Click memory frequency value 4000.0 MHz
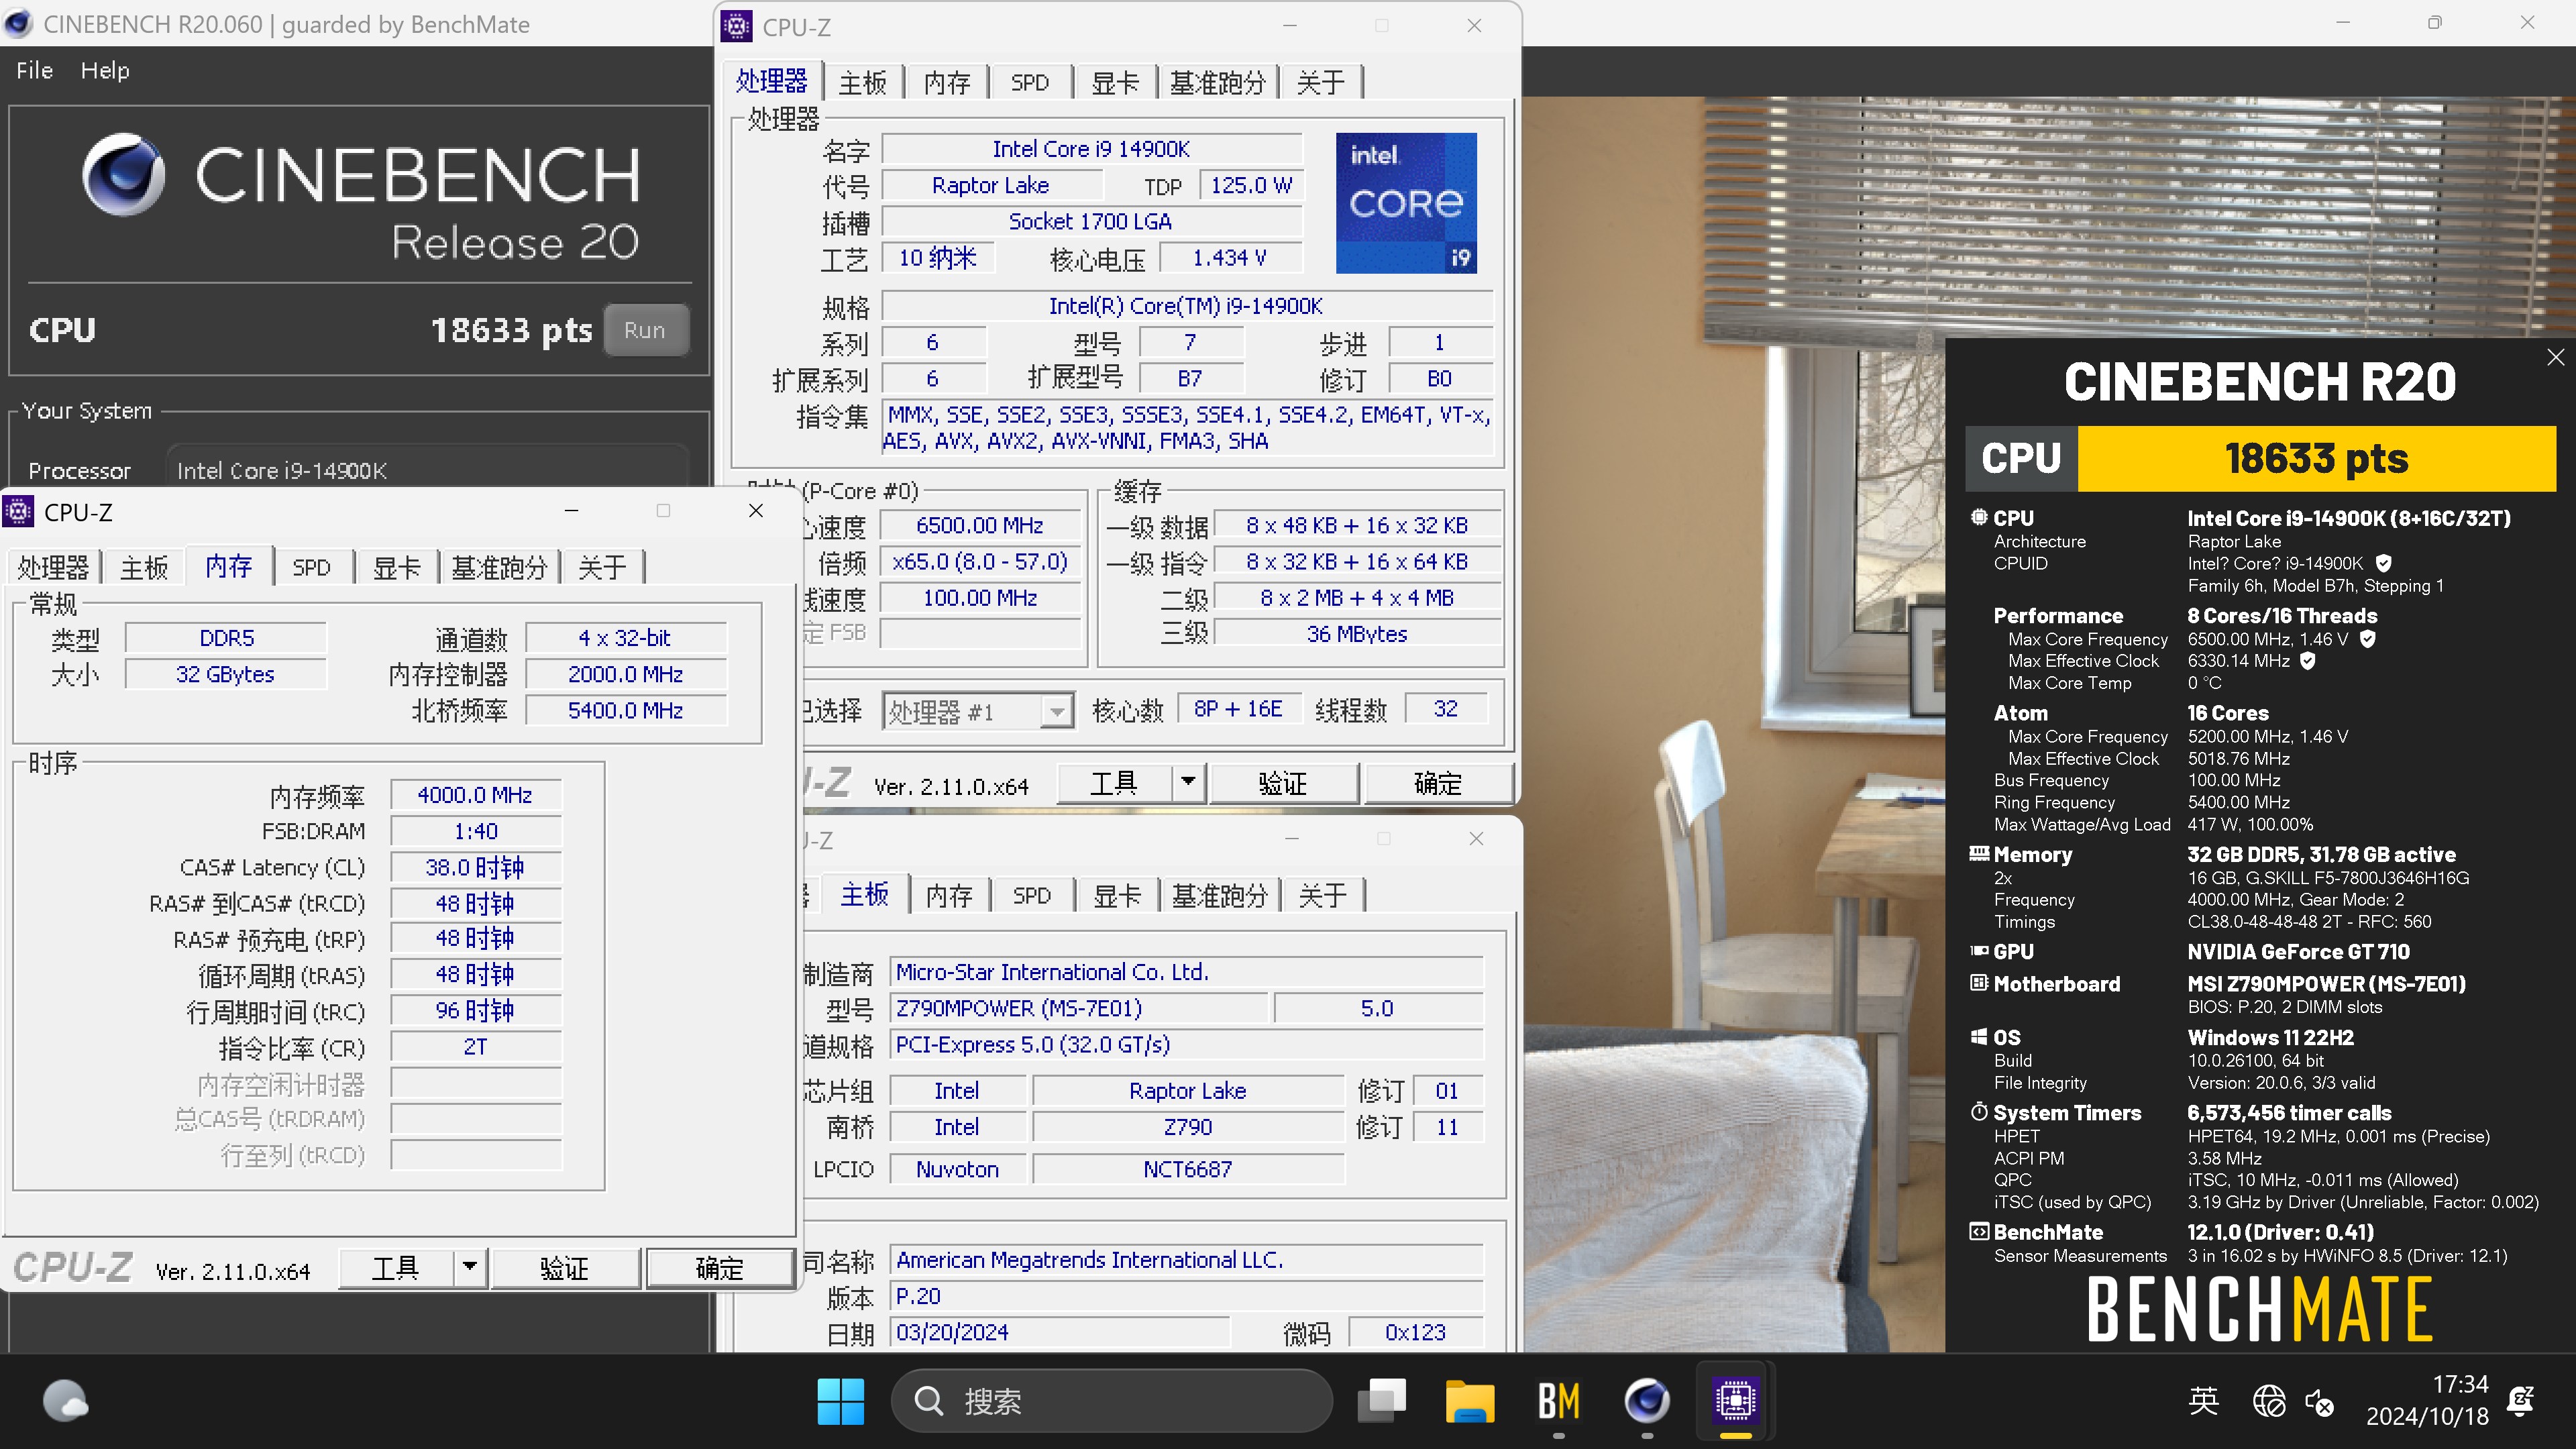 tap(475, 795)
